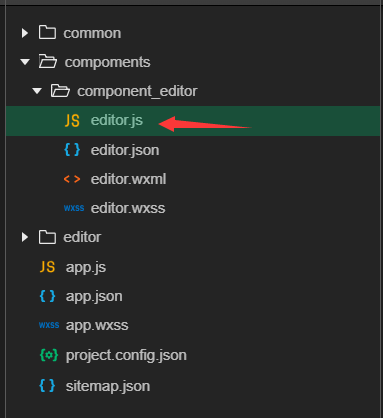Viewport: 383px width, 418px height.
Task: Click the yellow JS icon beside app.js
Action: coord(47,267)
